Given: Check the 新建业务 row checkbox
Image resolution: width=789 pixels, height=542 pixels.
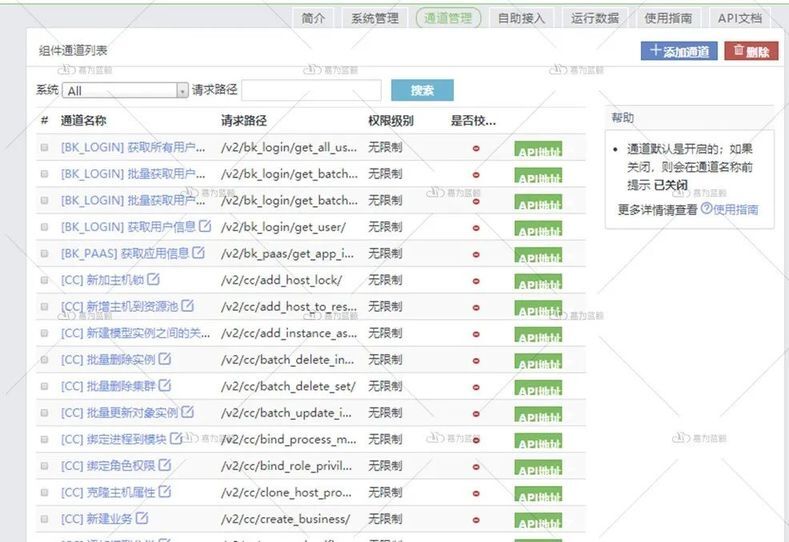Looking at the screenshot, I should (x=44, y=519).
